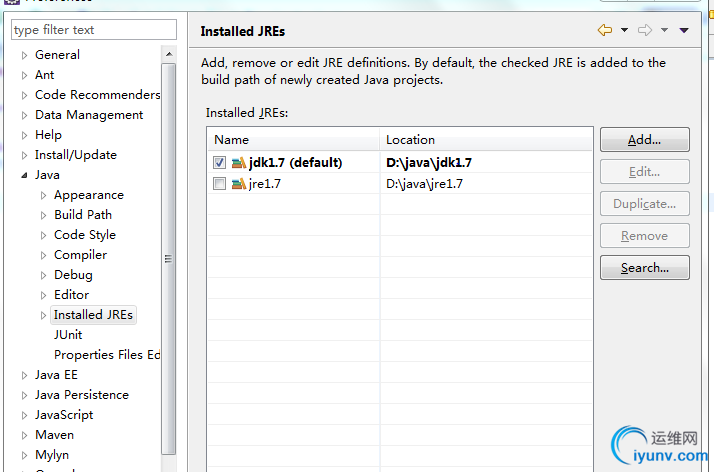Select Java Persistence in the tree
The image size is (714, 472).
pos(82,395)
